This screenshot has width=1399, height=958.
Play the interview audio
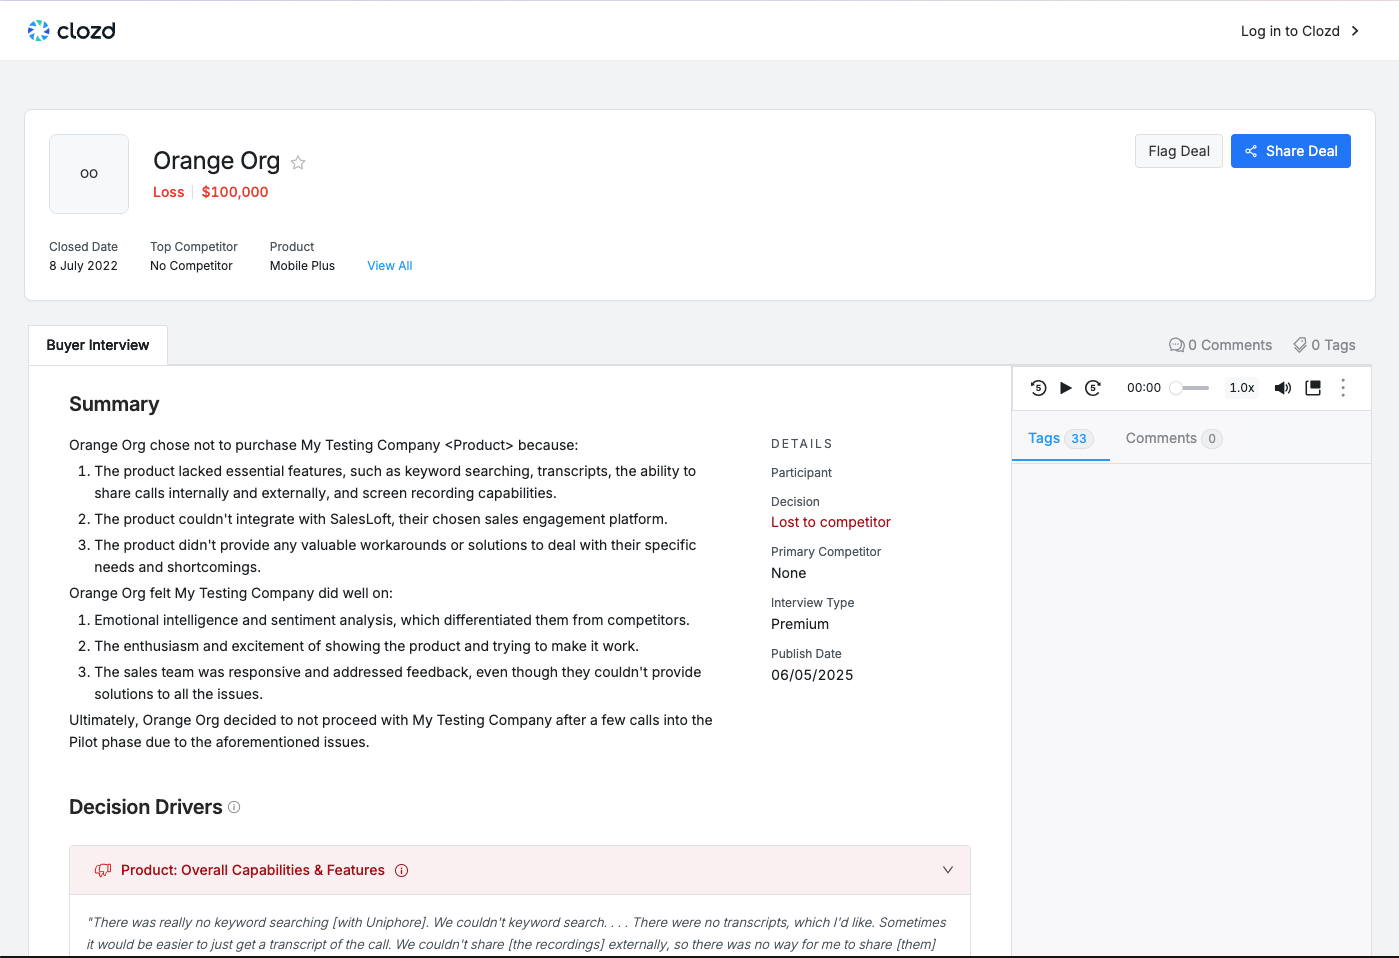(x=1066, y=388)
